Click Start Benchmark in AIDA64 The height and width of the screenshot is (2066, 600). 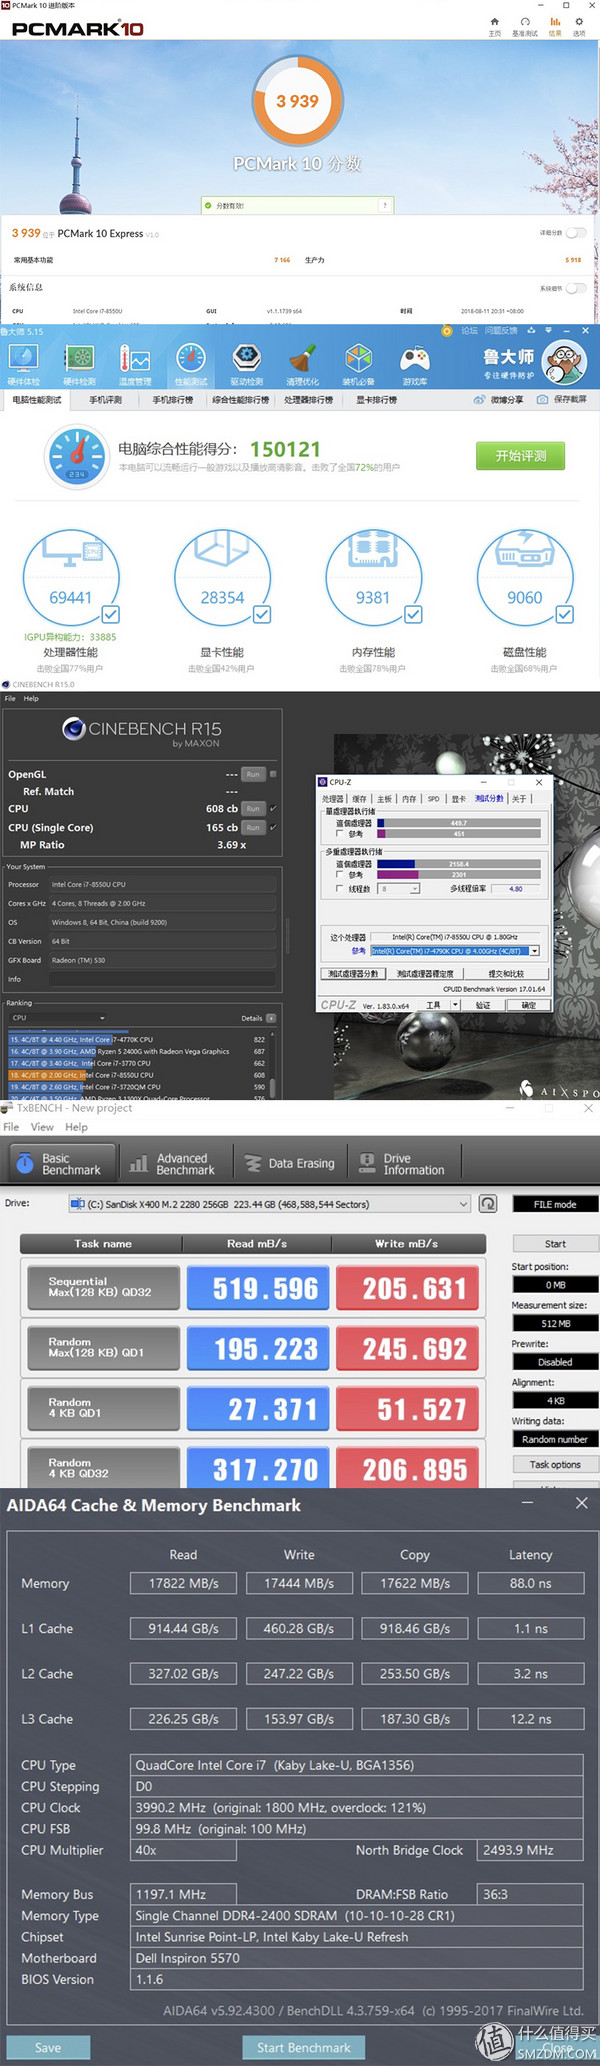tap(303, 2047)
